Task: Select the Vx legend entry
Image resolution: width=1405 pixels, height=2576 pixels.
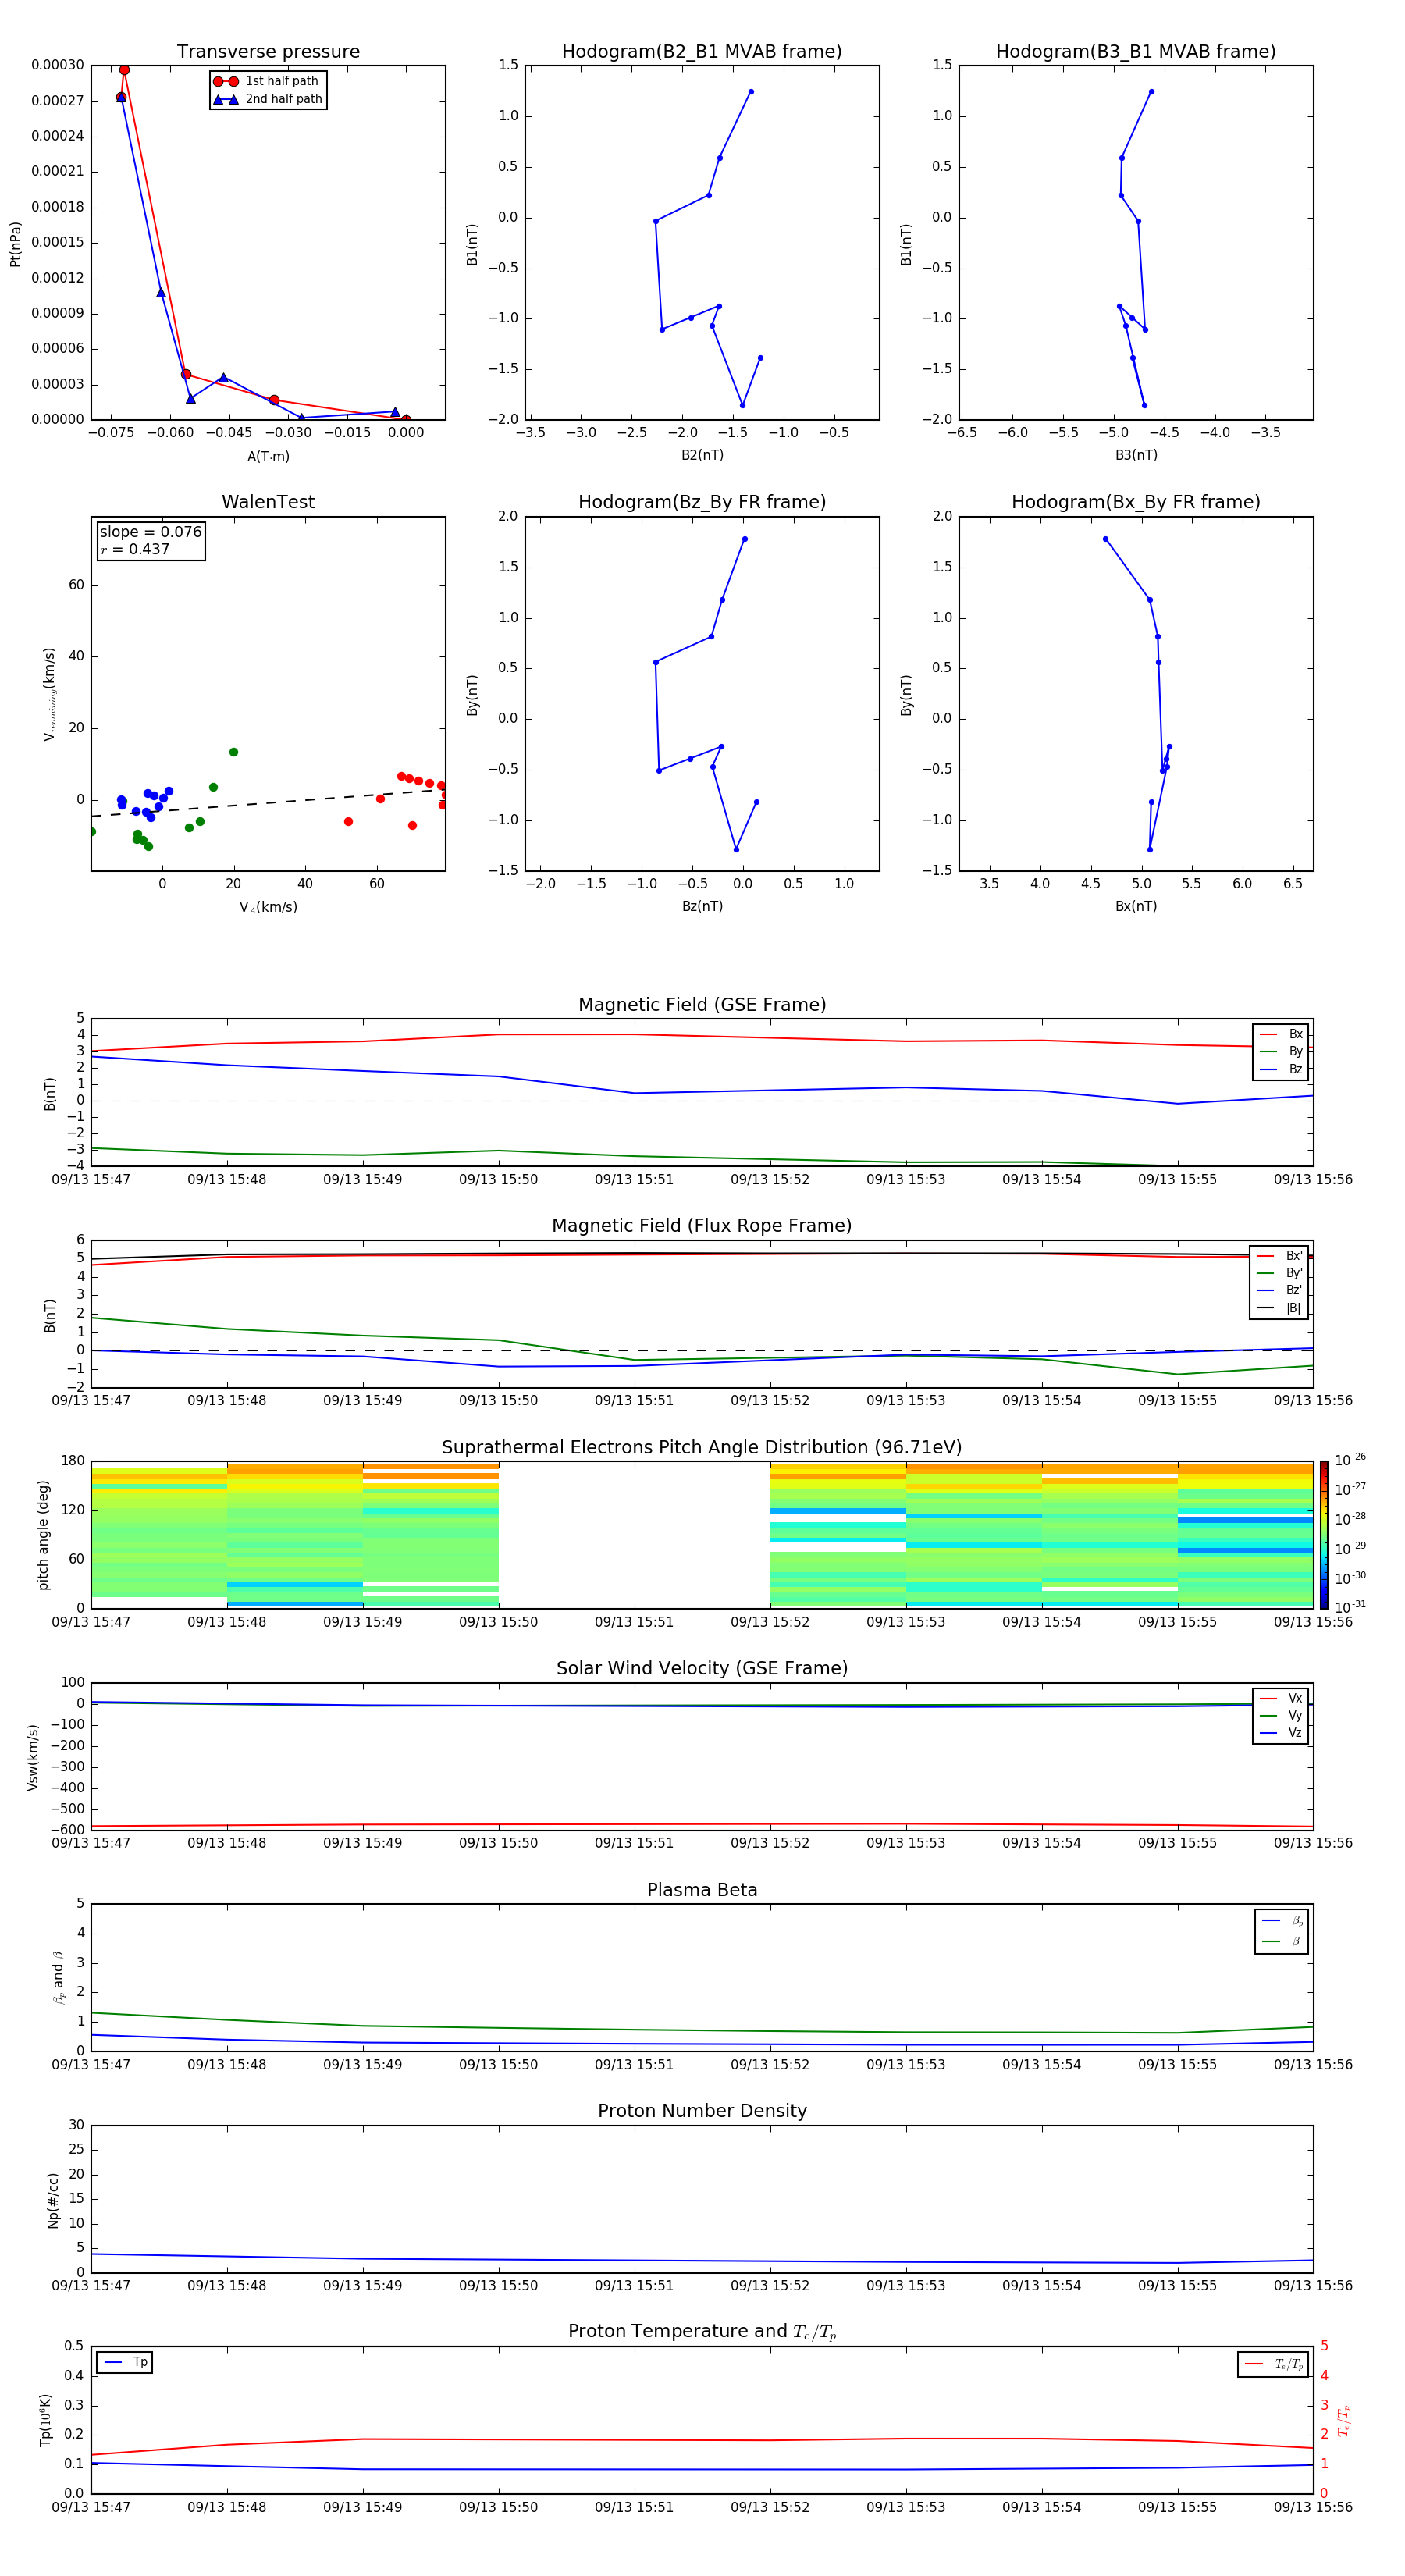Action: [x=1281, y=1698]
